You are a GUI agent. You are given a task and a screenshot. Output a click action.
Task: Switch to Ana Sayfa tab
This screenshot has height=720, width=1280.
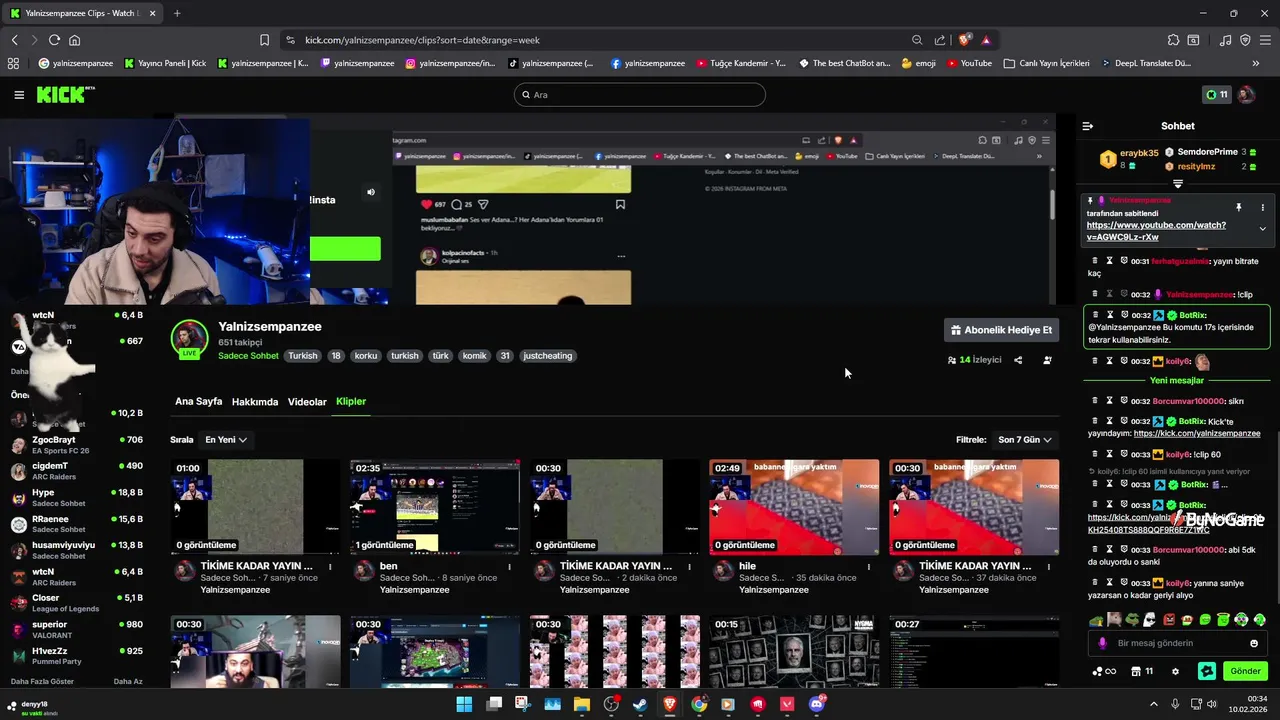coord(198,401)
